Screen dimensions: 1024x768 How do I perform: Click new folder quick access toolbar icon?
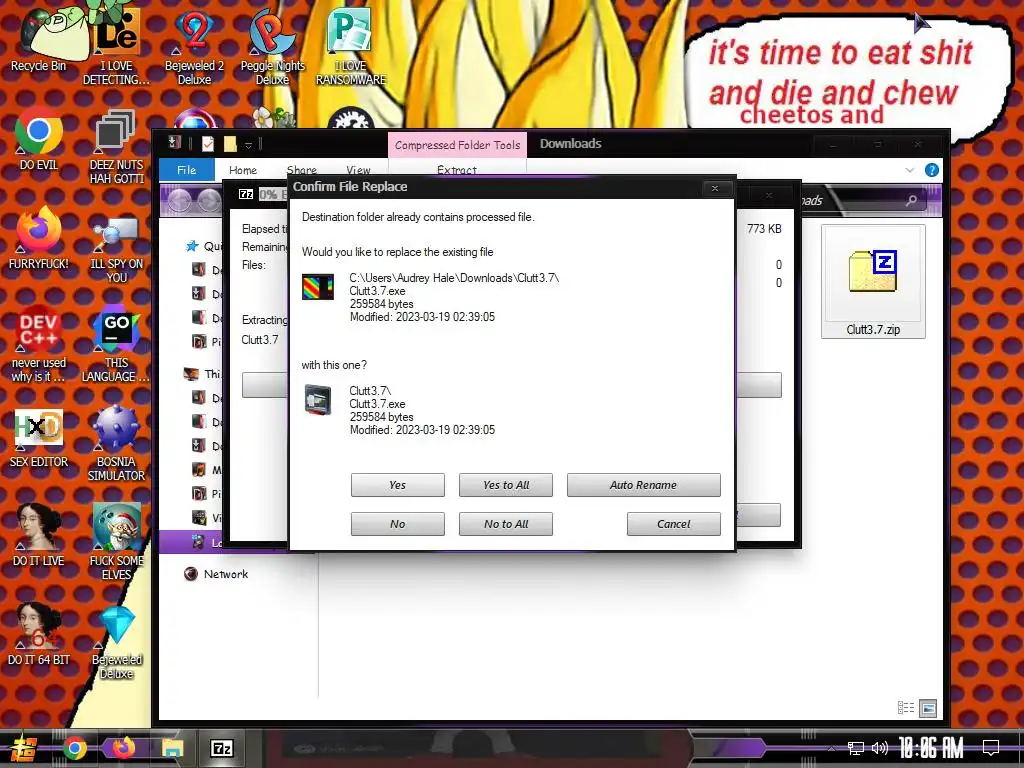(x=230, y=144)
